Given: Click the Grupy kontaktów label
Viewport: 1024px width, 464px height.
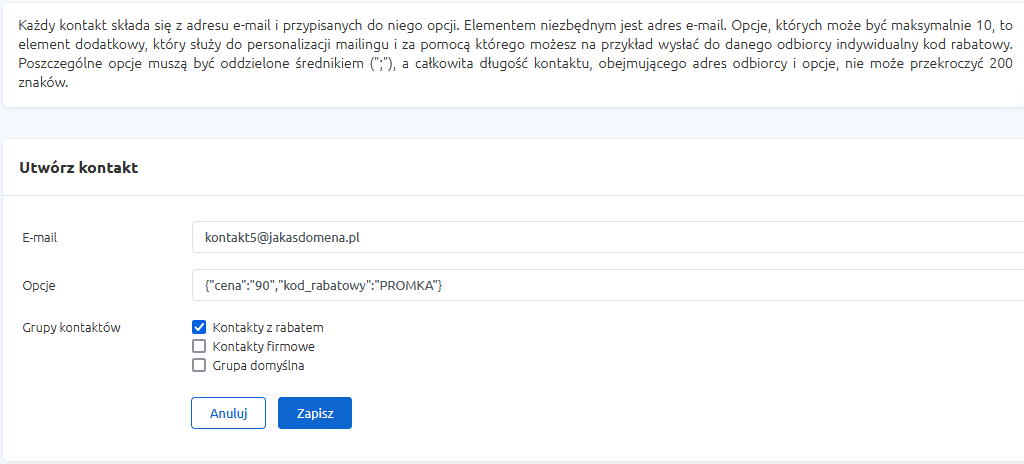Looking at the screenshot, I should pyautogui.click(x=61, y=328).
